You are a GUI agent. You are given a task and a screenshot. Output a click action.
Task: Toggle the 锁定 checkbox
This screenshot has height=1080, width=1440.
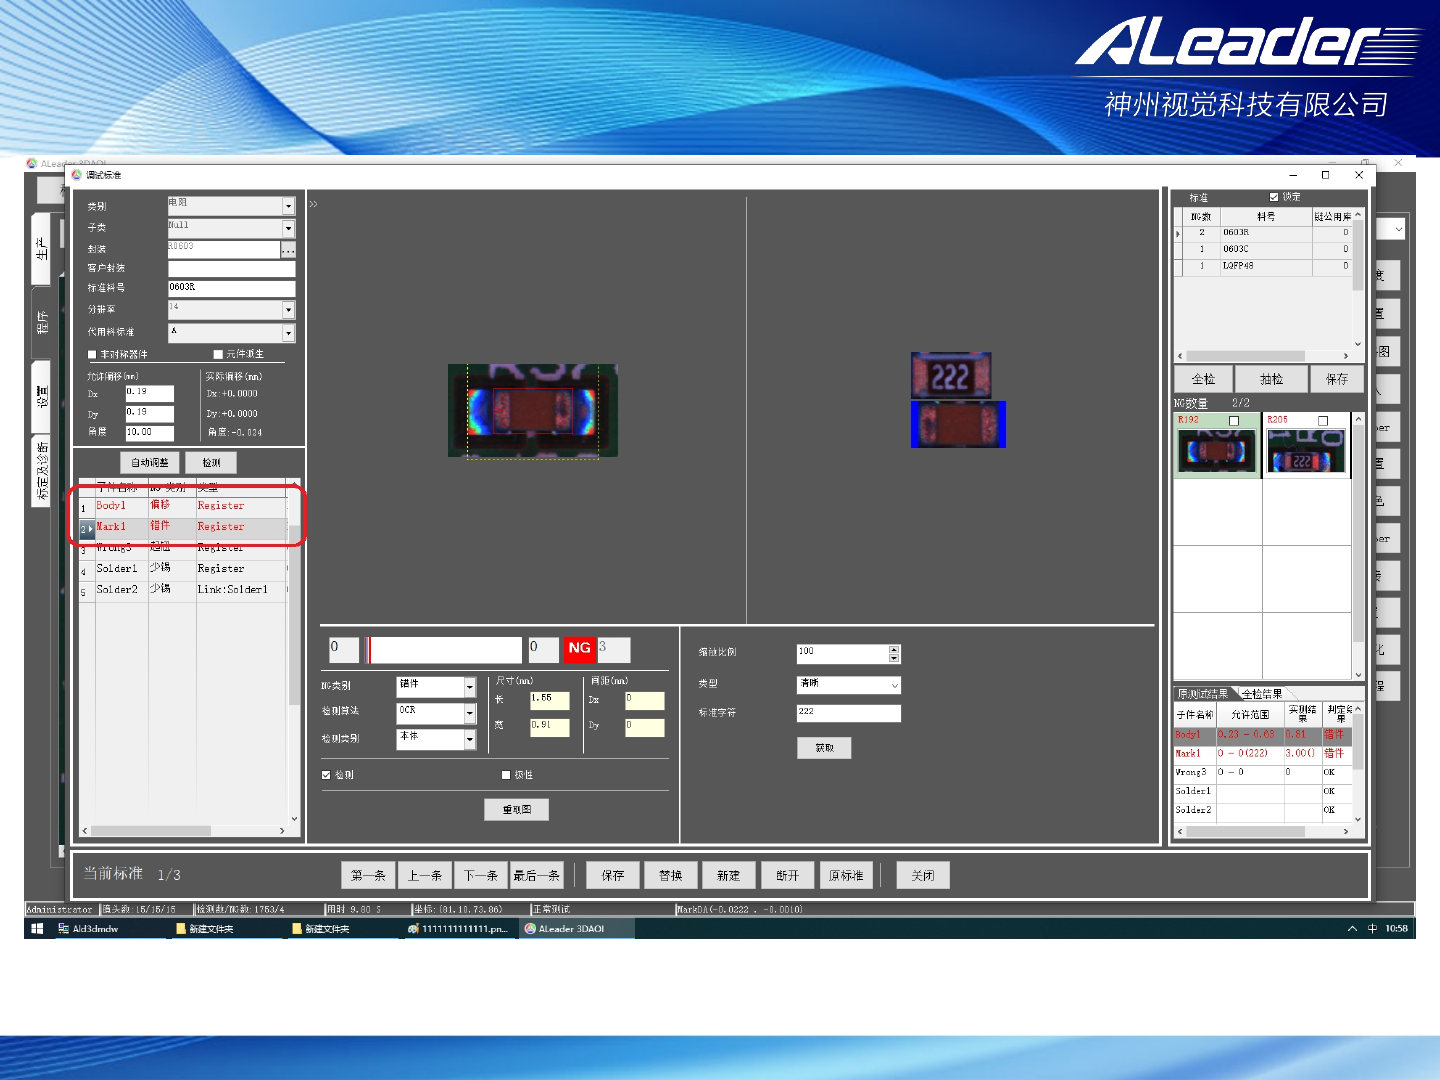(x=1274, y=197)
